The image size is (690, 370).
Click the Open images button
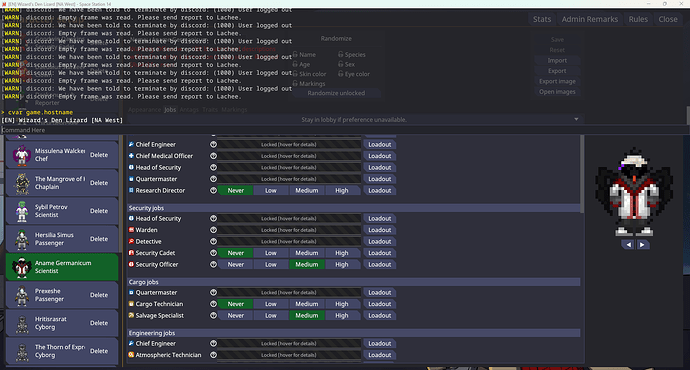coord(557,92)
